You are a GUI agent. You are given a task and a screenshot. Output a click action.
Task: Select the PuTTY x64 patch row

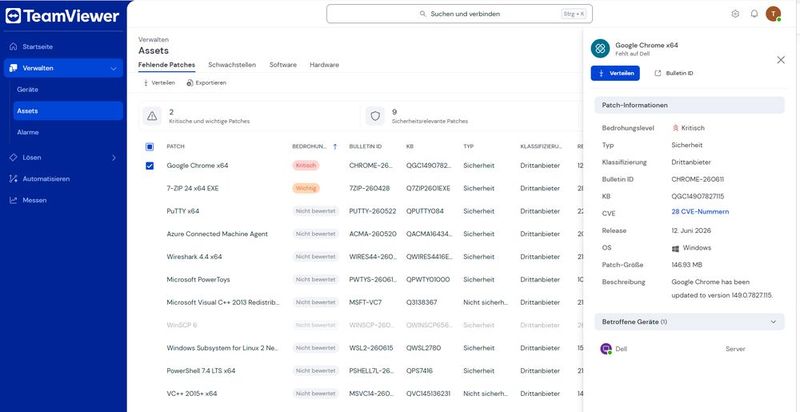click(x=360, y=211)
